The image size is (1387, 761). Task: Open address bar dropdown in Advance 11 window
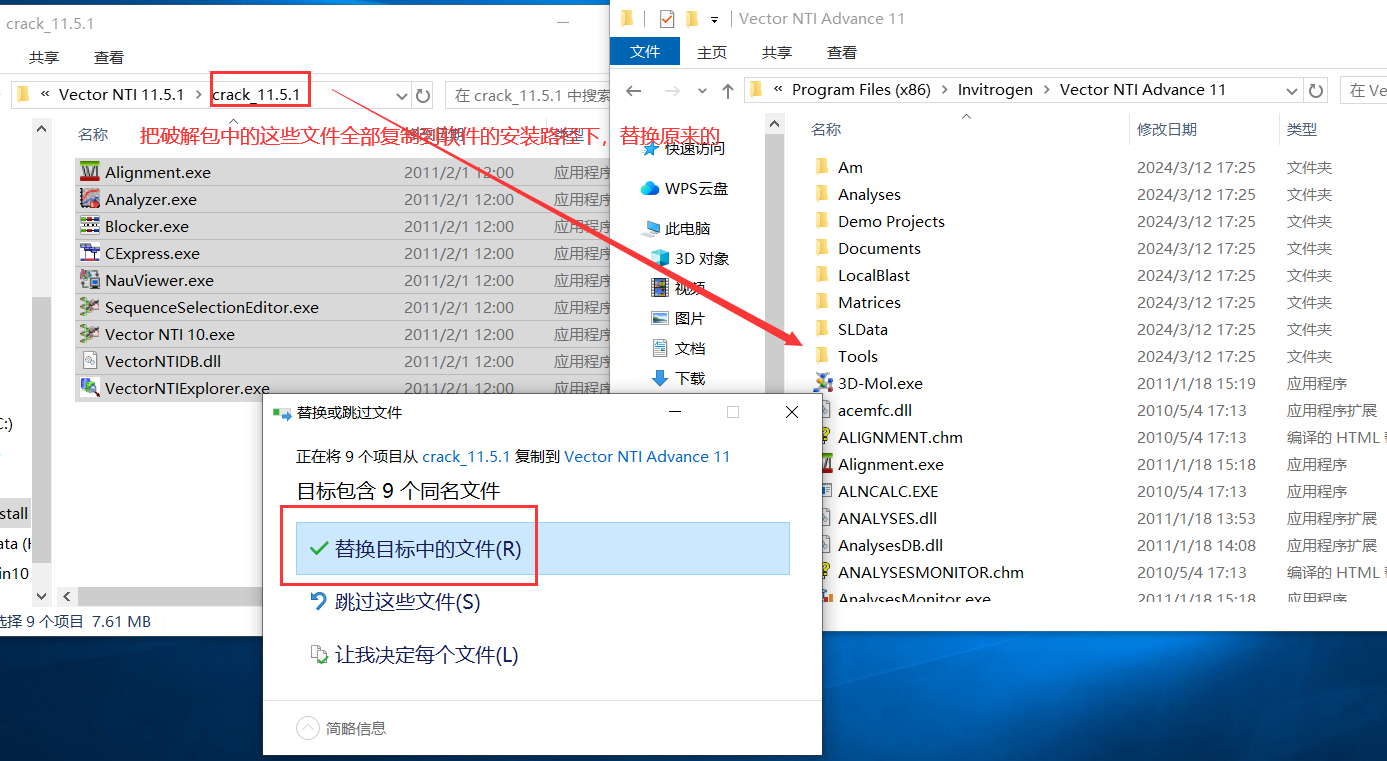click(x=1292, y=90)
